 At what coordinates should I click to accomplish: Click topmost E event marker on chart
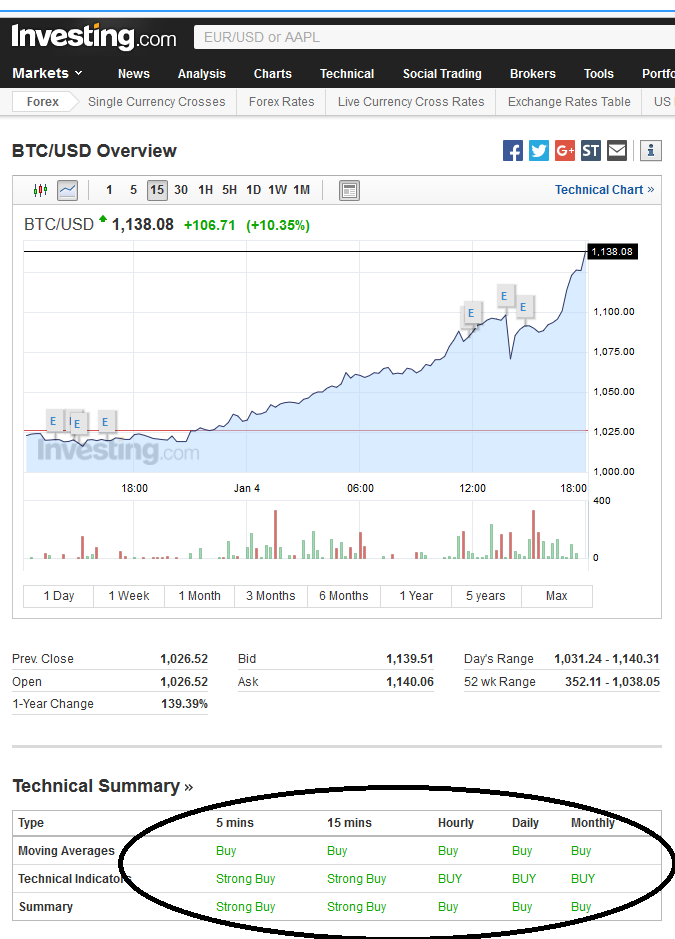(x=504, y=296)
